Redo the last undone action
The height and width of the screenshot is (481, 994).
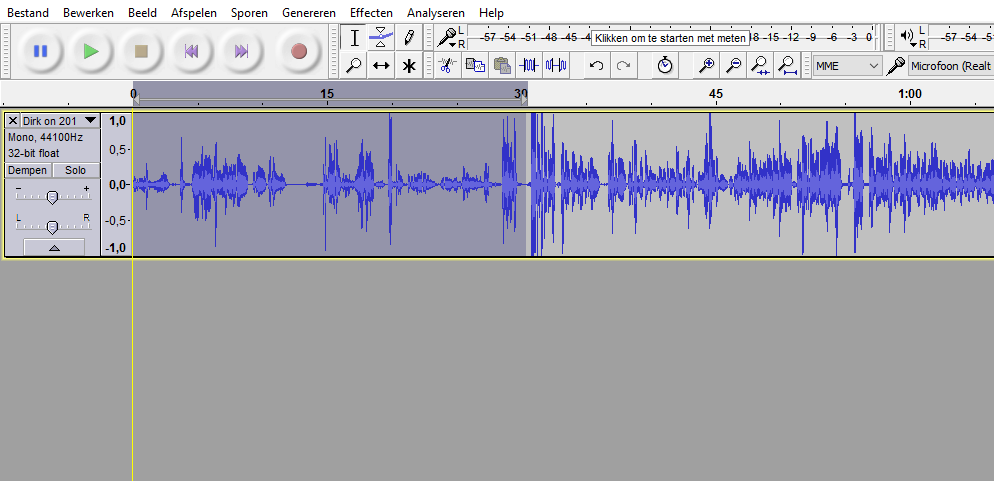tap(624, 65)
